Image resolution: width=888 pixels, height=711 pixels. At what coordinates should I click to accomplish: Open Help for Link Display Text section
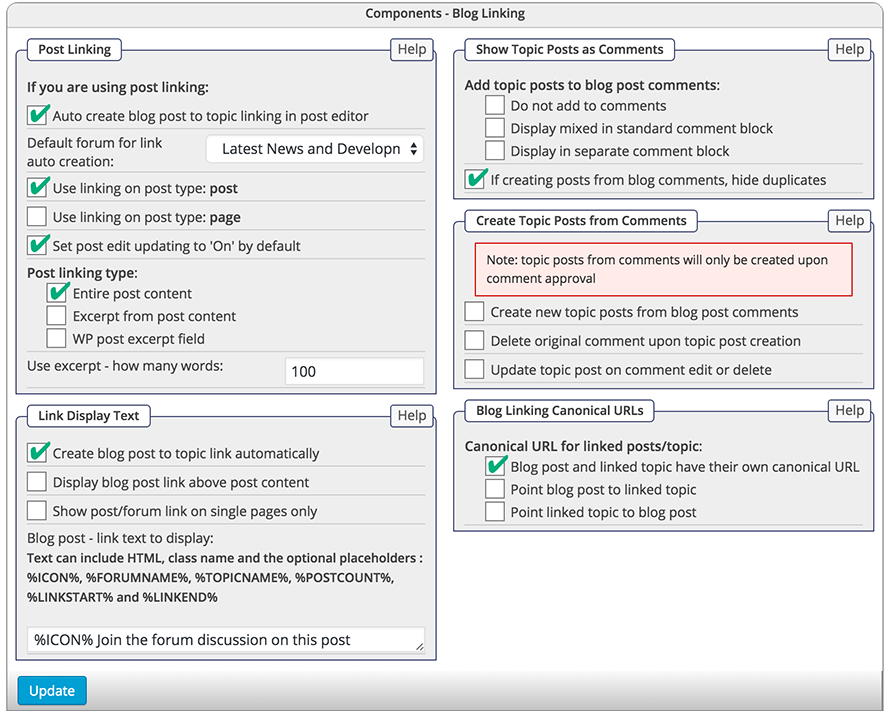411,415
